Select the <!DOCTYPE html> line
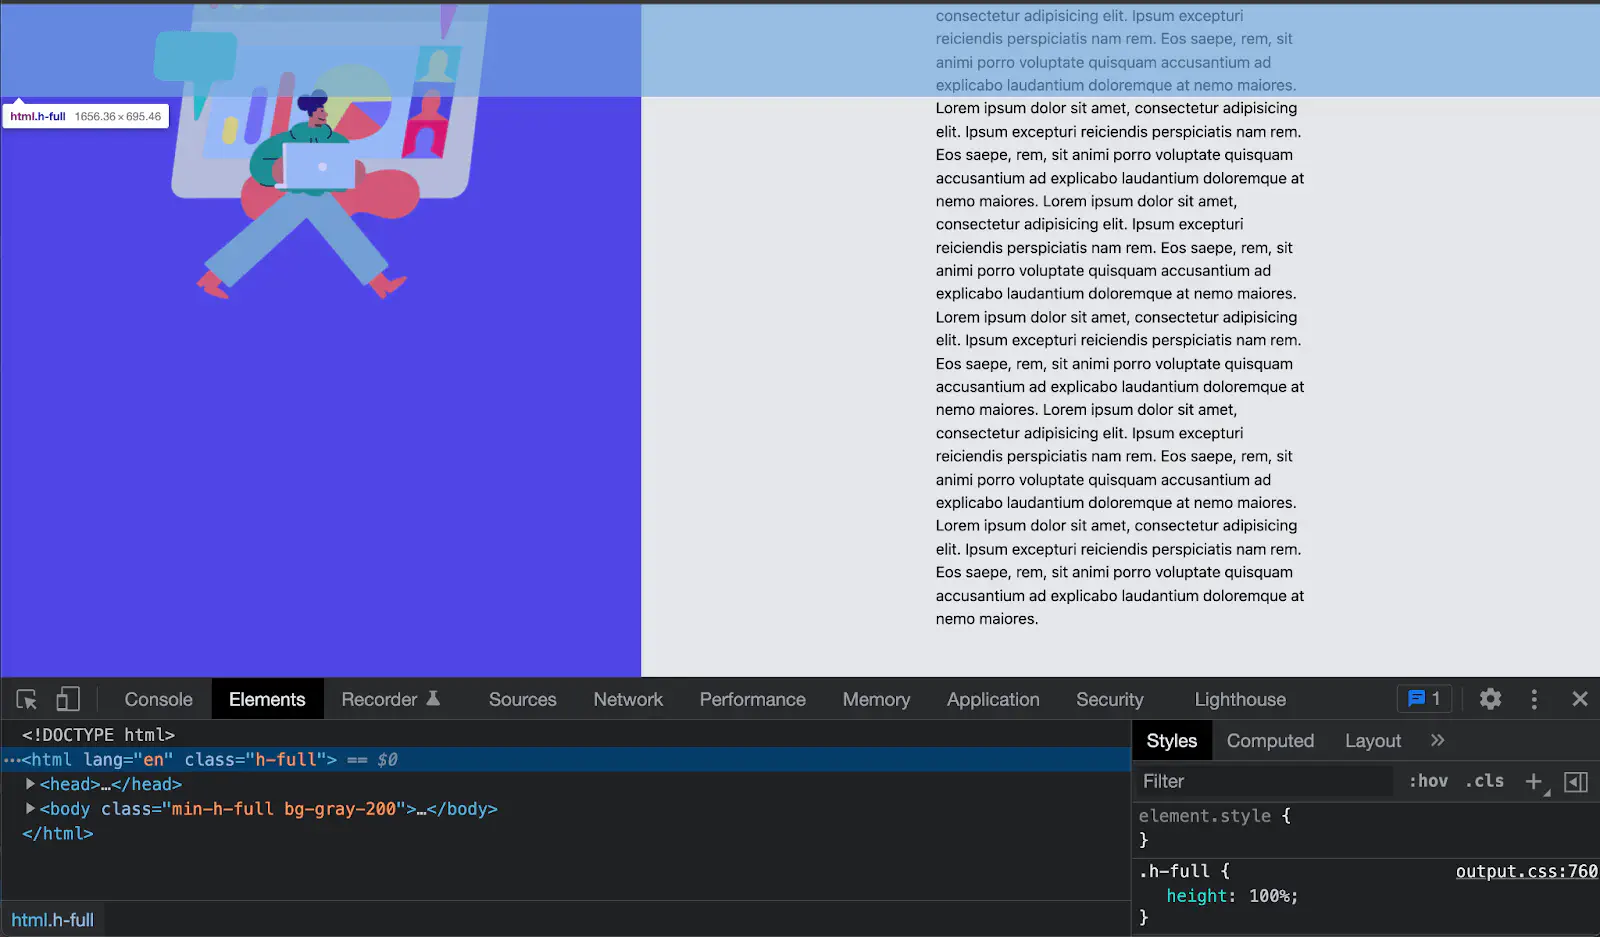 pos(98,735)
